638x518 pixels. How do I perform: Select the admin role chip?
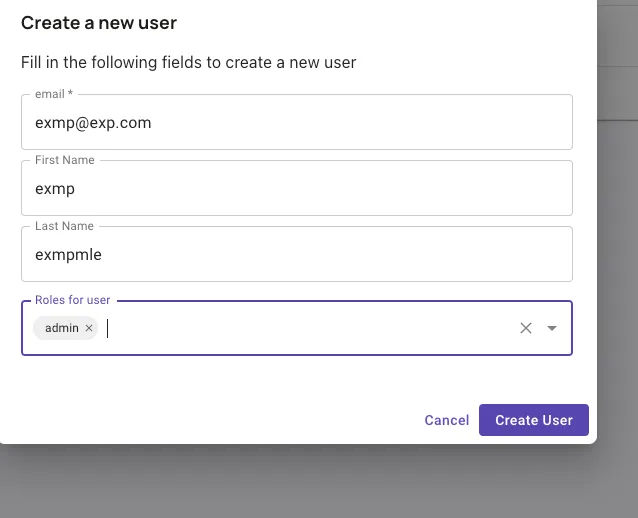(x=61, y=328)
